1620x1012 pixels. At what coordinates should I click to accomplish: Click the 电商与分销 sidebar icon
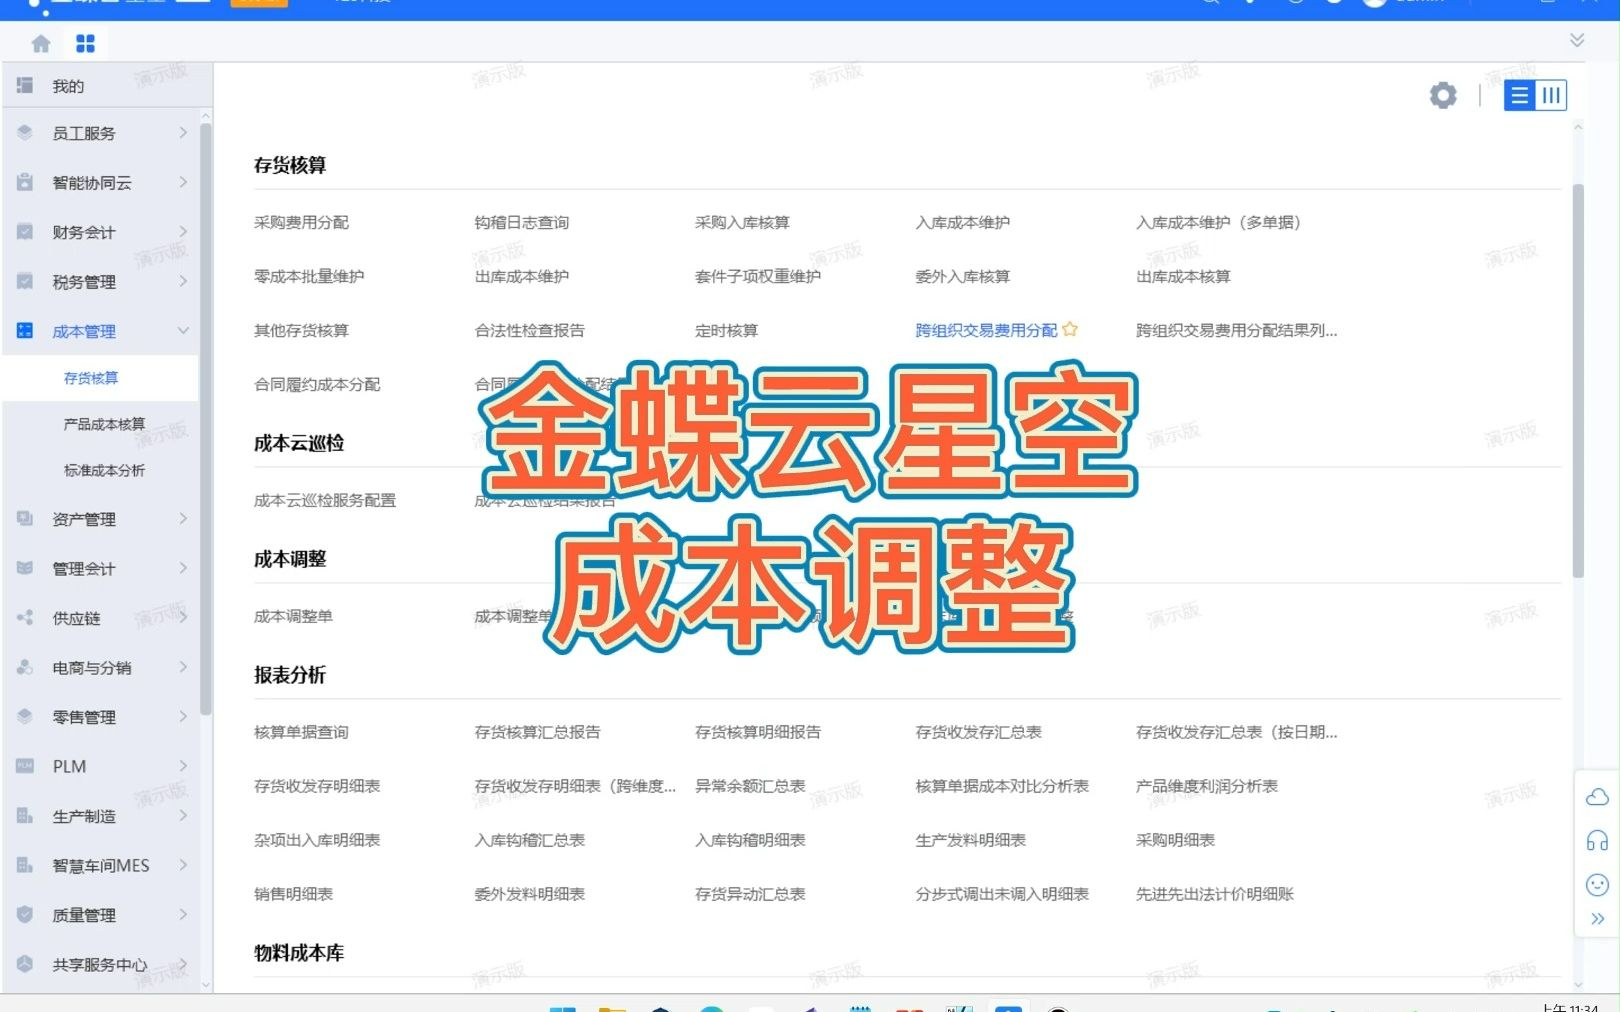tap(25, 667)
